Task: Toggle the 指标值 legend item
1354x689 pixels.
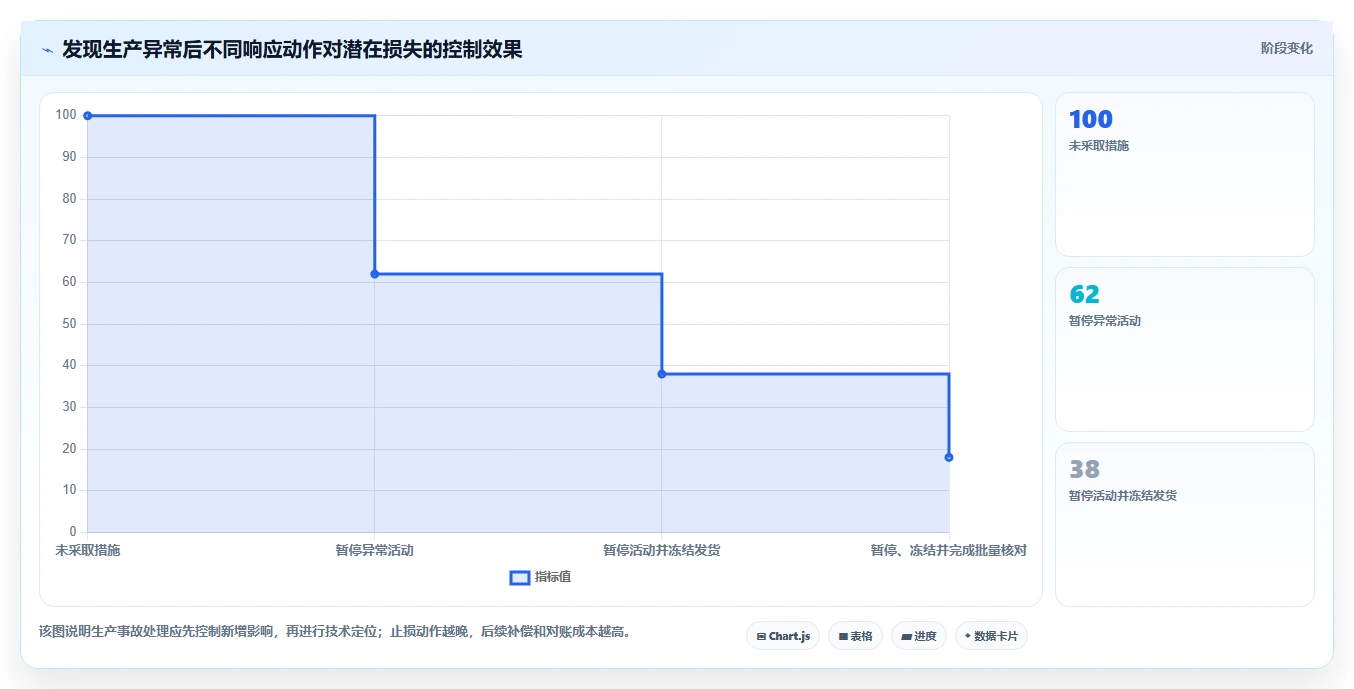Action: point(540,577)
